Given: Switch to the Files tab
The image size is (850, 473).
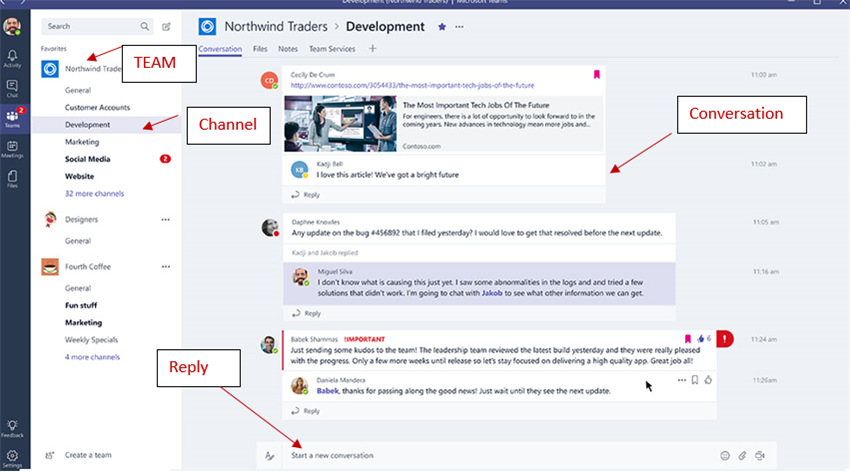Looking at the screenshot, I should (x=260, y=49).
